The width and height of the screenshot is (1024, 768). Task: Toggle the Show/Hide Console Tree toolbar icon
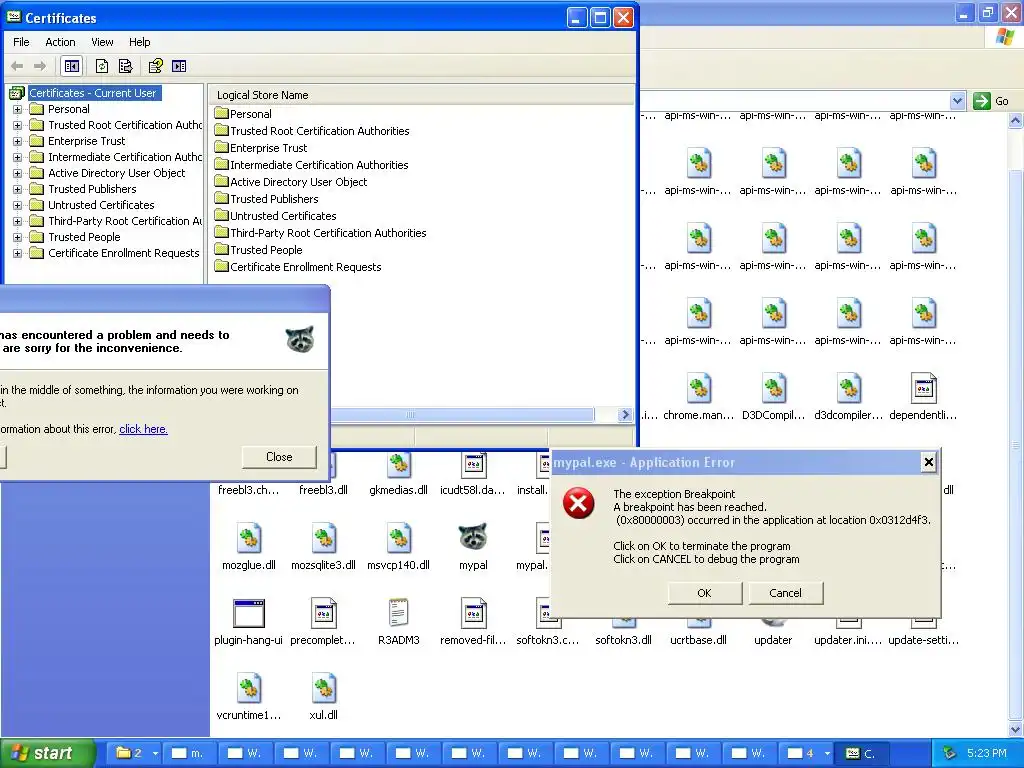71,66
